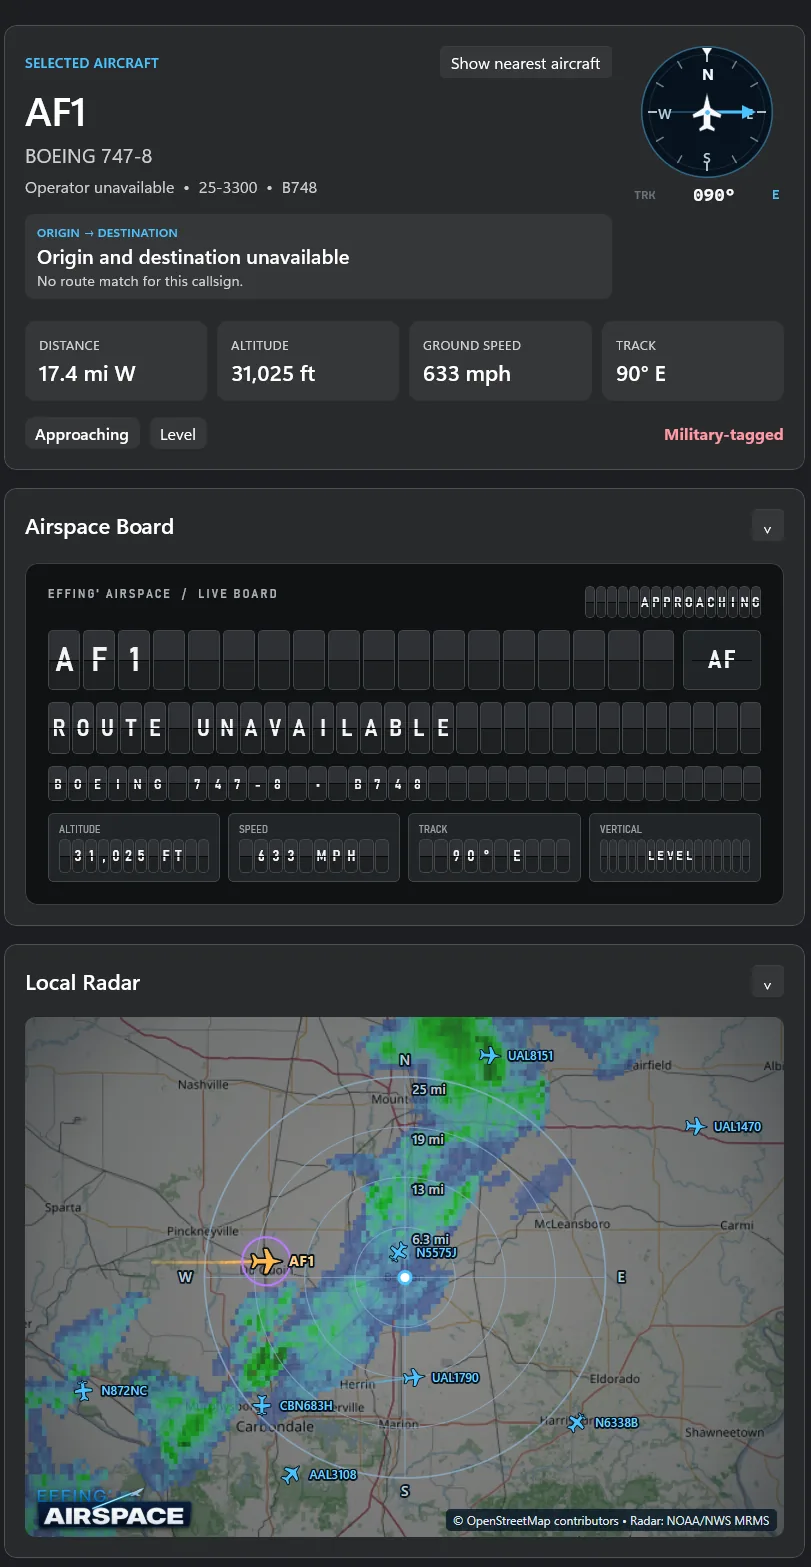Click the 25 mi range ring label
Image resolution: width=811 pixels, height=1567 pixels.
pos(428,1089)
